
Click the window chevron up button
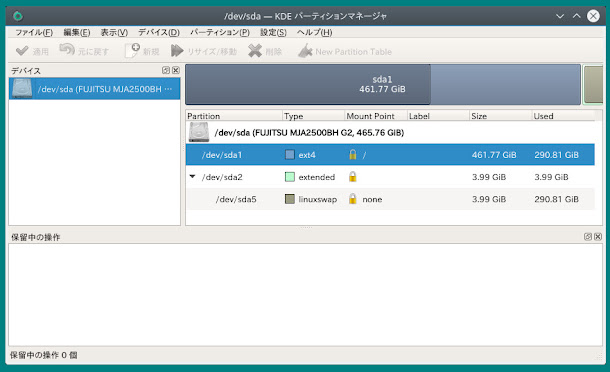click(576, 16)
